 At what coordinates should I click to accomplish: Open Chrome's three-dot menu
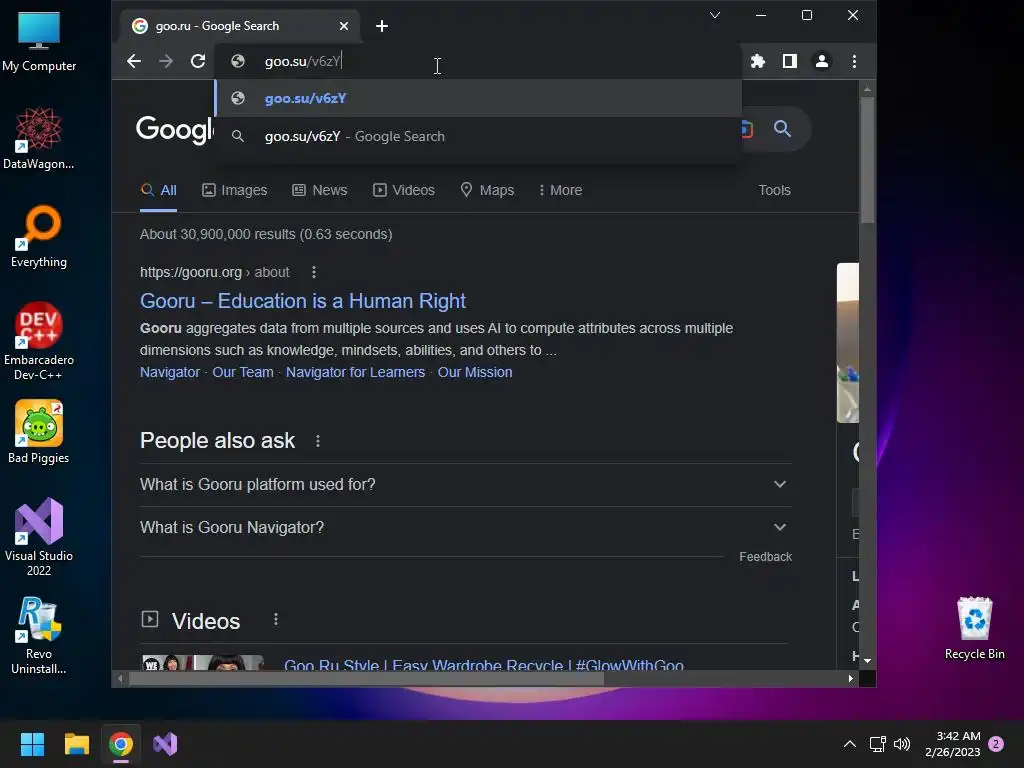point(854,61)
